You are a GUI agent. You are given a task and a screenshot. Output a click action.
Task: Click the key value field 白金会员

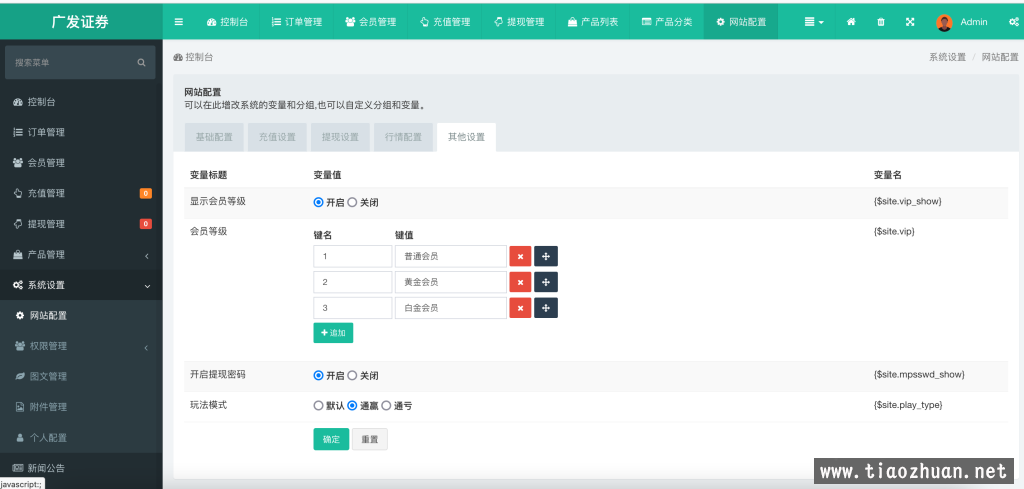pyautogui.click(x=451, y=308)
